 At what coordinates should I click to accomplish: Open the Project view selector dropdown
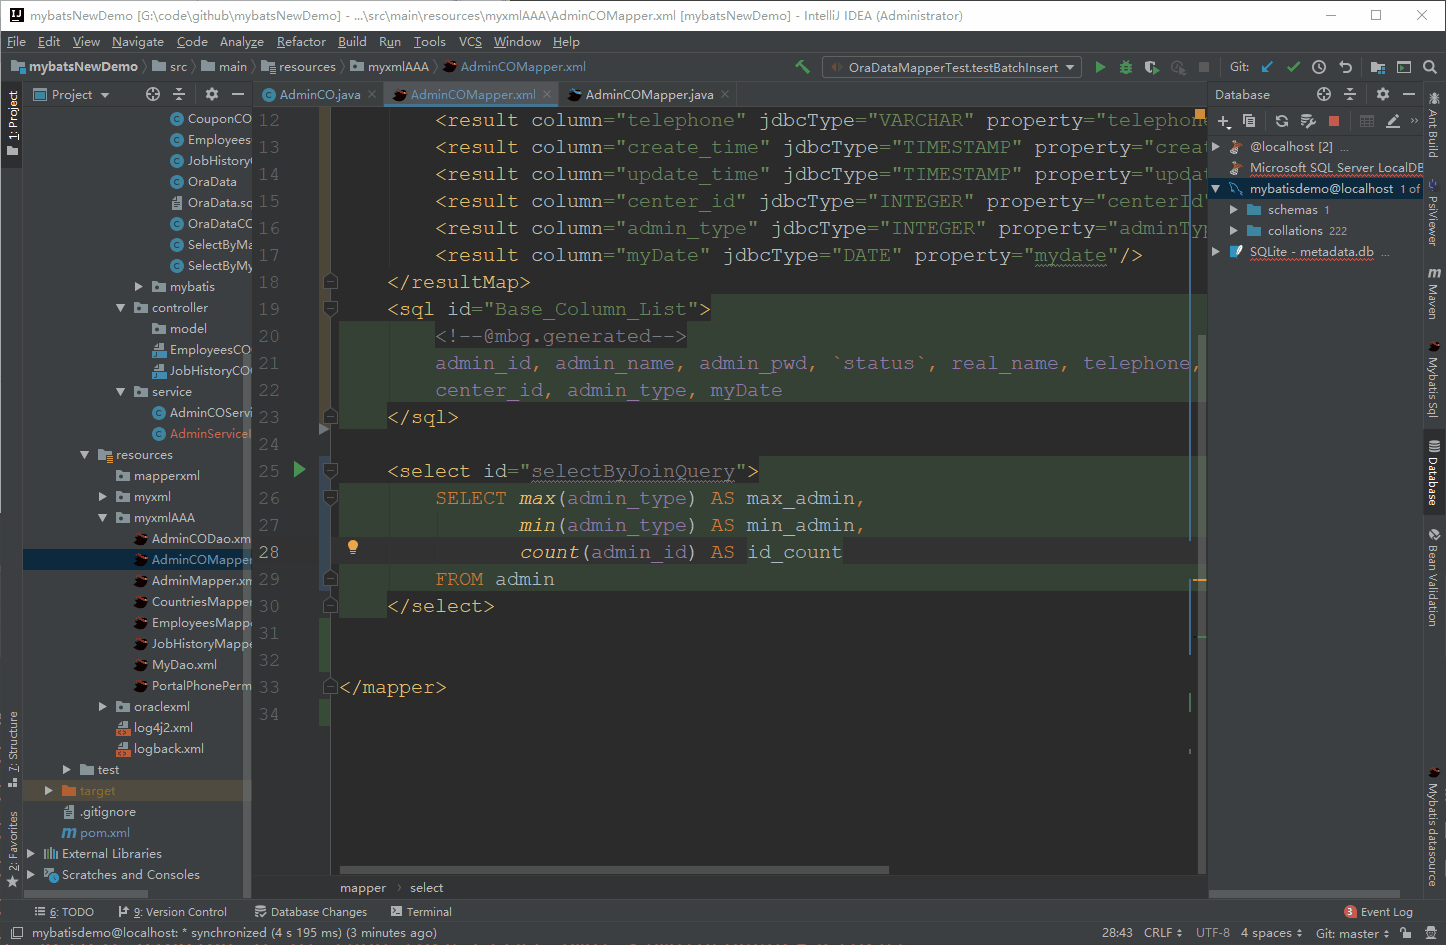[72, 94]
